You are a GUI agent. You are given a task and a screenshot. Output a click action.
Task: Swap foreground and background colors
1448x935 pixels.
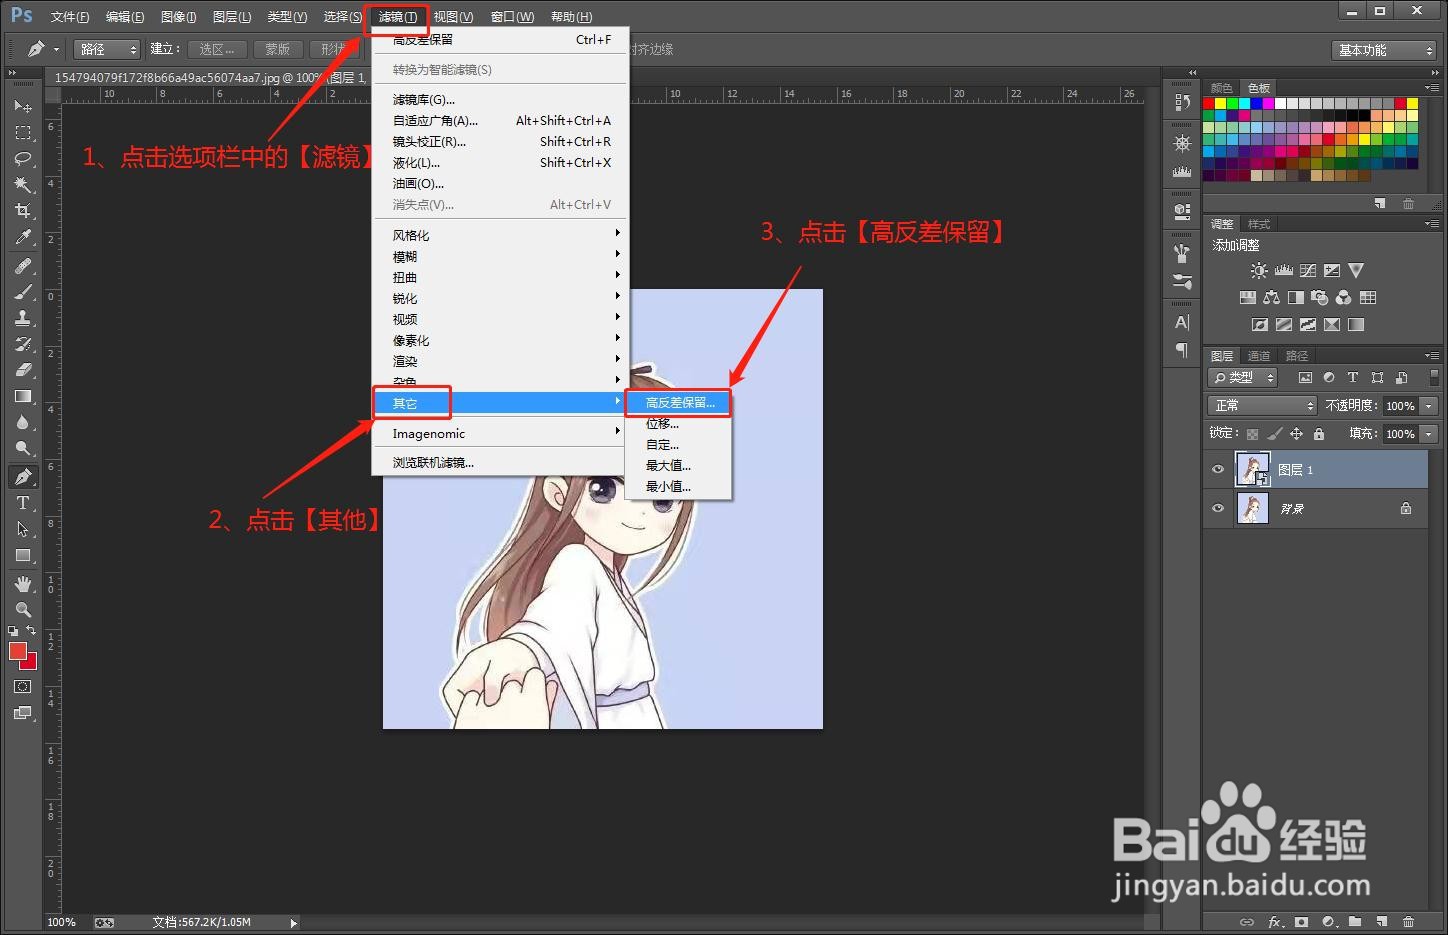32,631
